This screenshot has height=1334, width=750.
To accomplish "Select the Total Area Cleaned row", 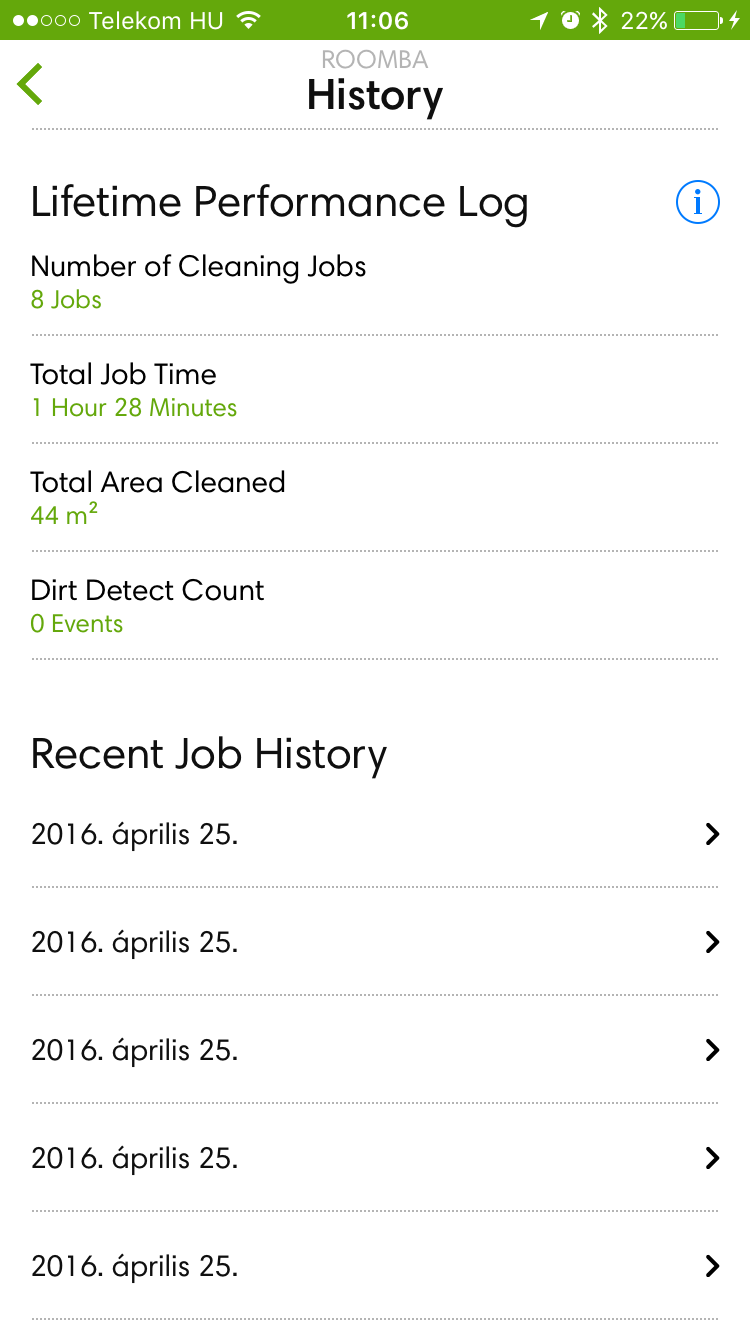I will coord(158,497).
